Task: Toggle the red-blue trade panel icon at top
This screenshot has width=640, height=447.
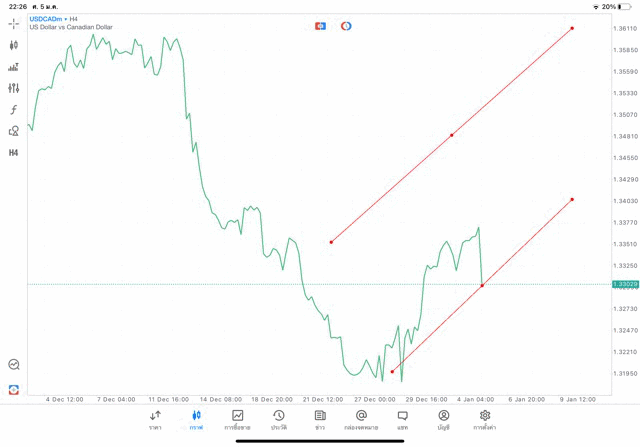Action: 320,26
